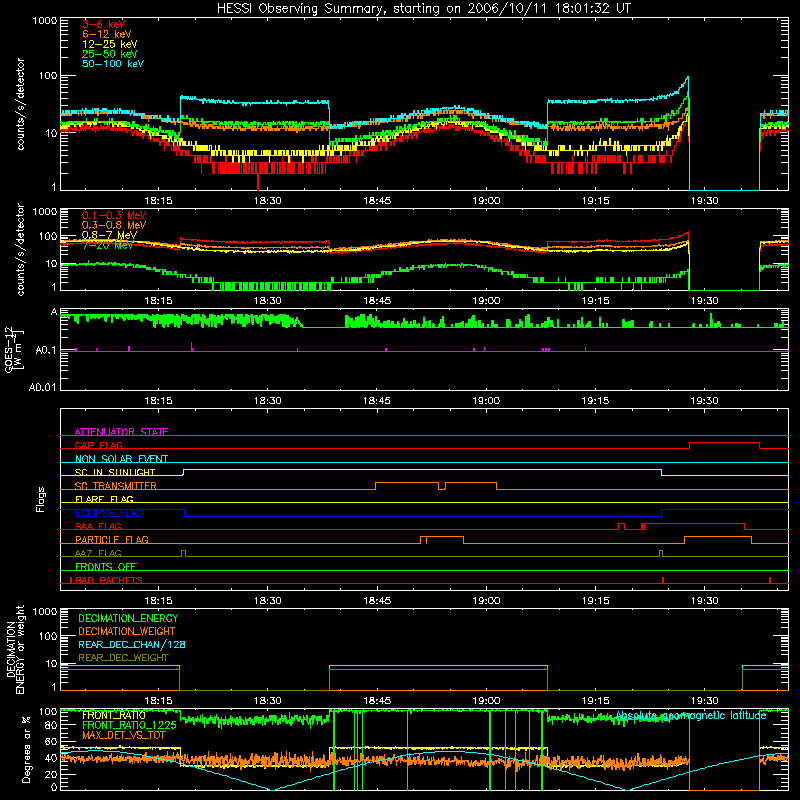
Task: Select the 25-50 keV legend label
Action: click(x=110, y=54)
